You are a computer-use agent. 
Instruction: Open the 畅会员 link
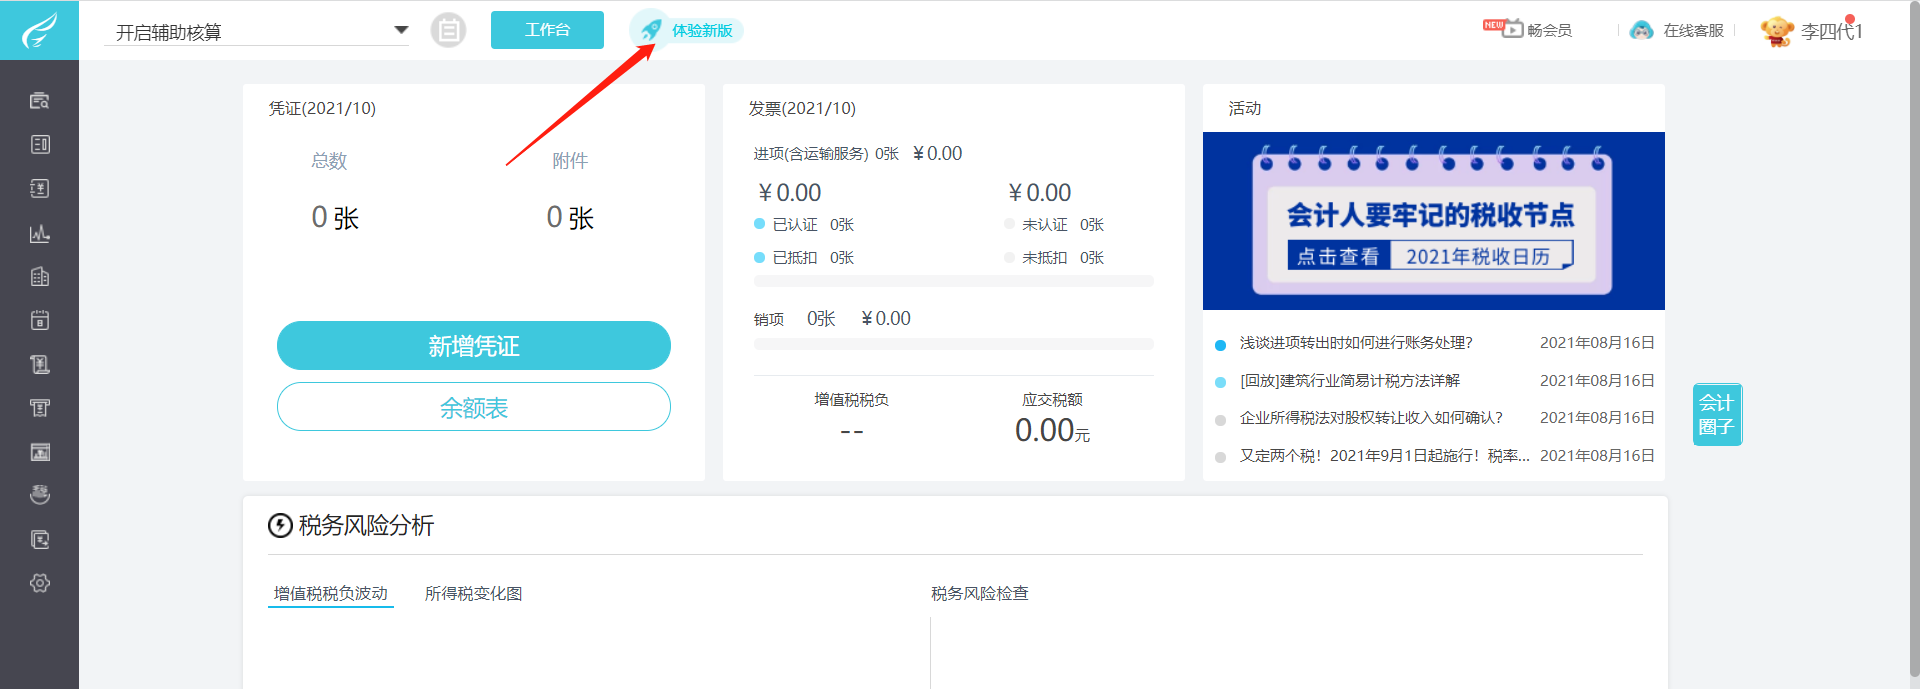pos(1550,31)
